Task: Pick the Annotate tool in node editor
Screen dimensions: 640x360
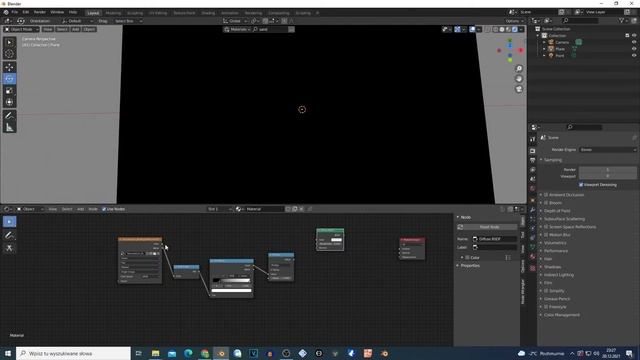Action: [x=9, y=235]
